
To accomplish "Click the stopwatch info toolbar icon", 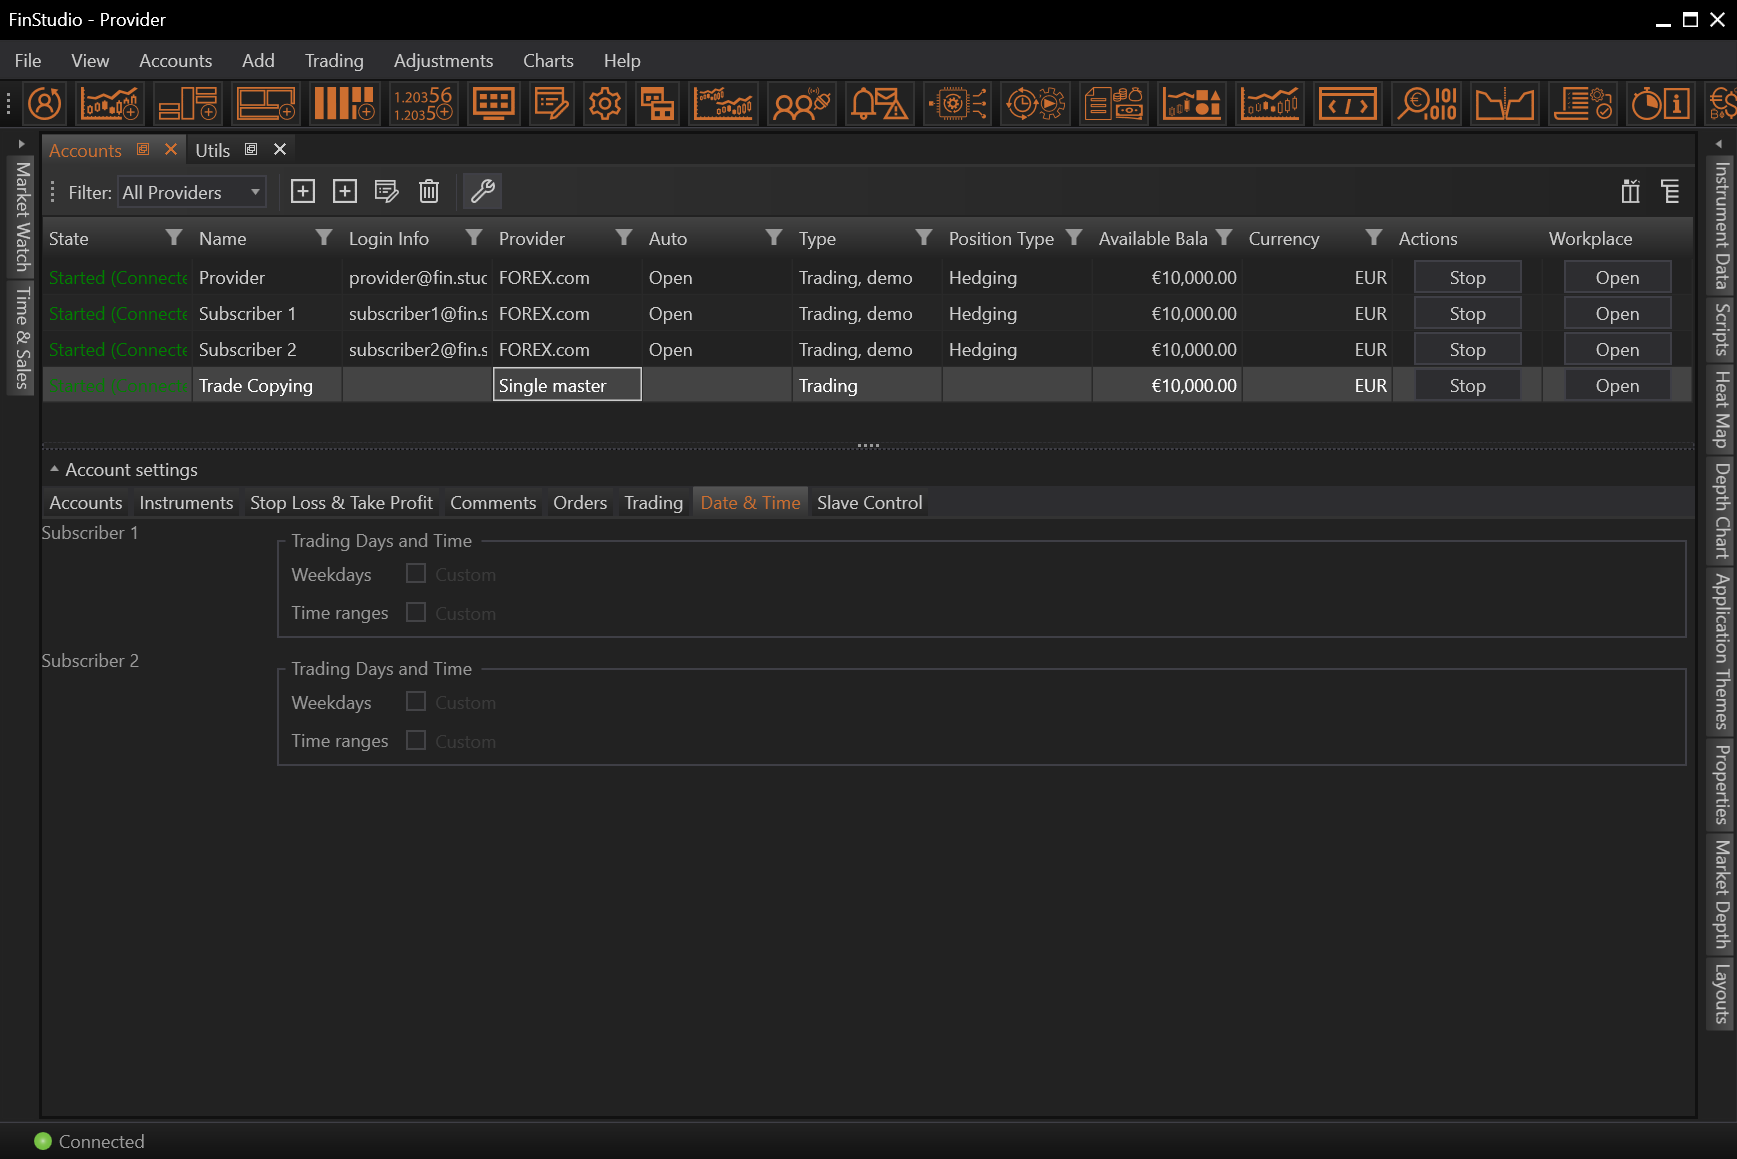I will (1660, 104).
